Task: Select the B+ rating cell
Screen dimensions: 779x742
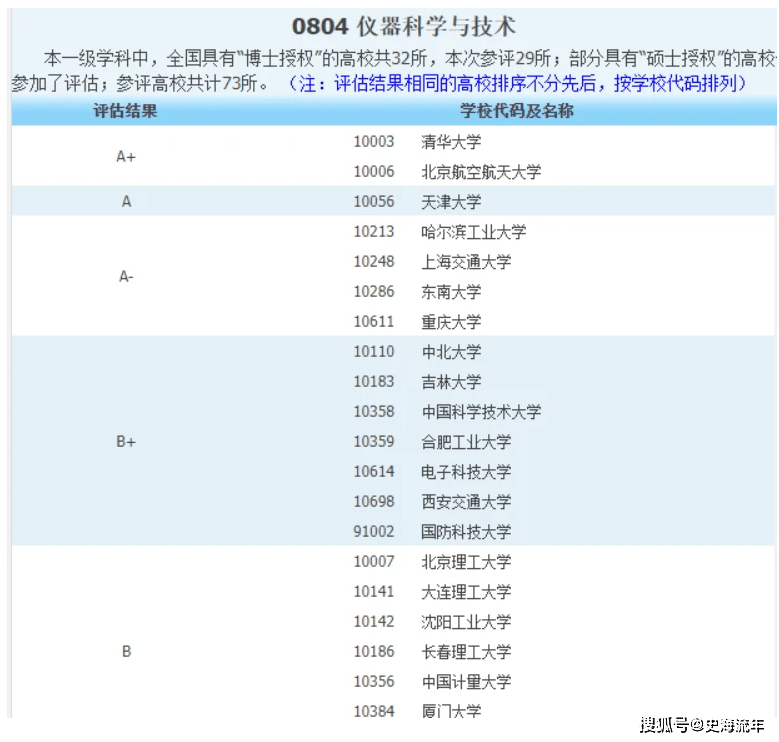Action: 126,442
